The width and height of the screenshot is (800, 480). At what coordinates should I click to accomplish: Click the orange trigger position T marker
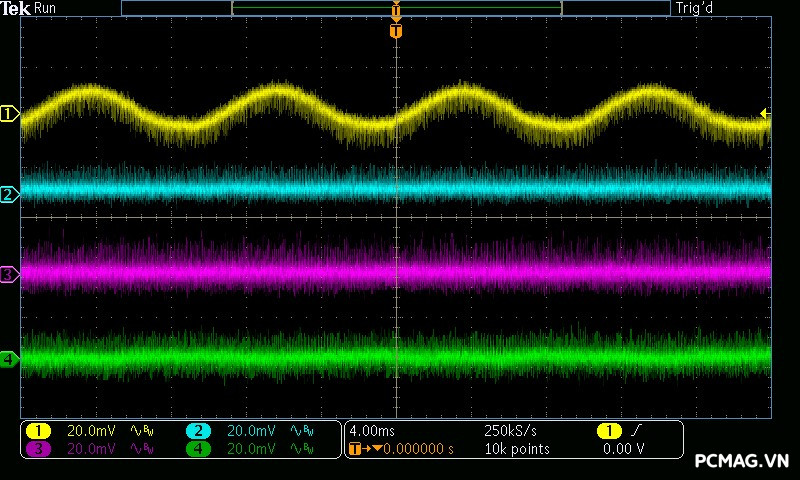click(x=396, y=31)
